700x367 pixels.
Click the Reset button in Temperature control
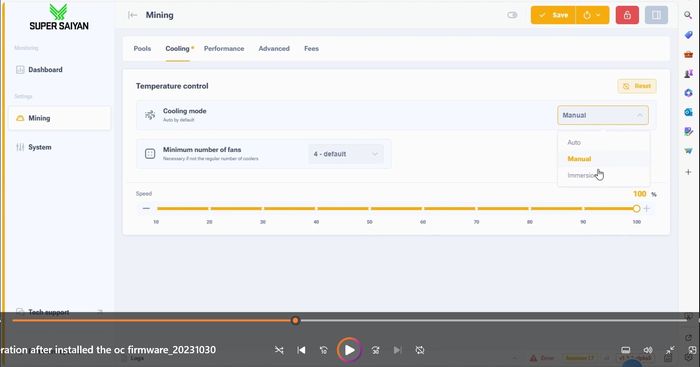(x=637, y=86)
